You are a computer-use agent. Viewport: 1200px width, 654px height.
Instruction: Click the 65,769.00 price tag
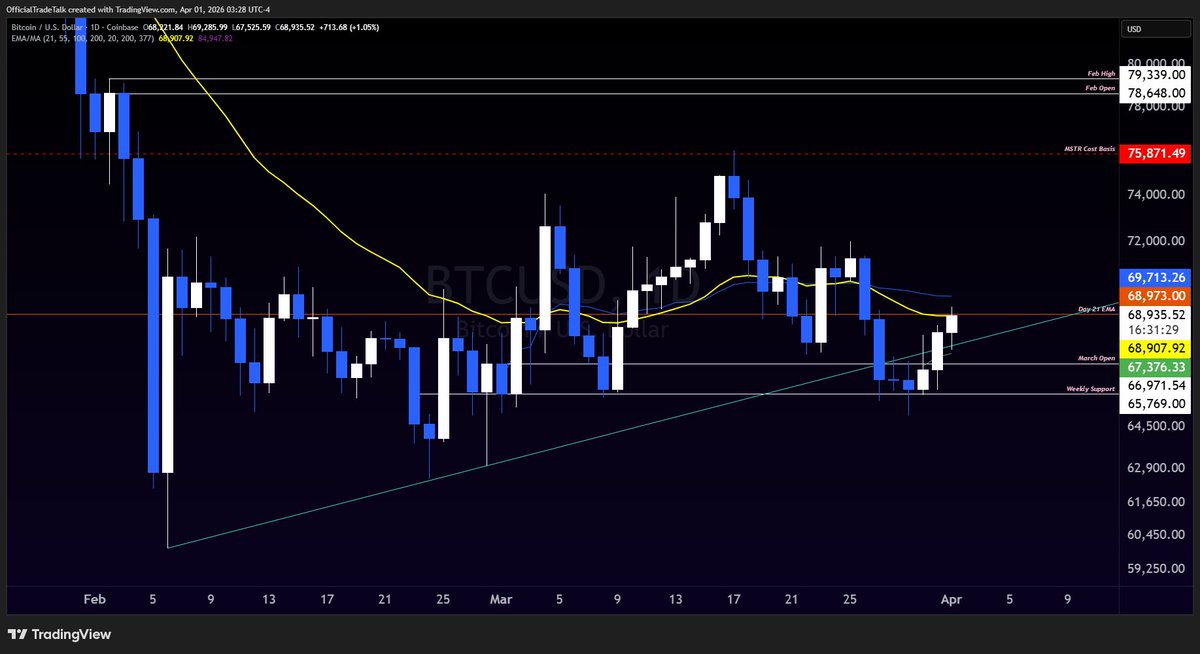click(x=1156, y=404)
